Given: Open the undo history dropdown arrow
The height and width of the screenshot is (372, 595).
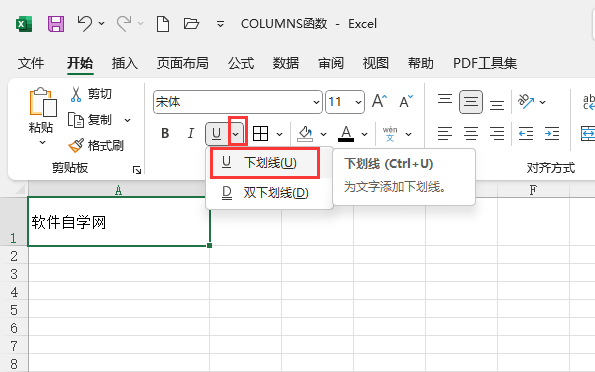Looking at the screenshot, I should point(101,24).
